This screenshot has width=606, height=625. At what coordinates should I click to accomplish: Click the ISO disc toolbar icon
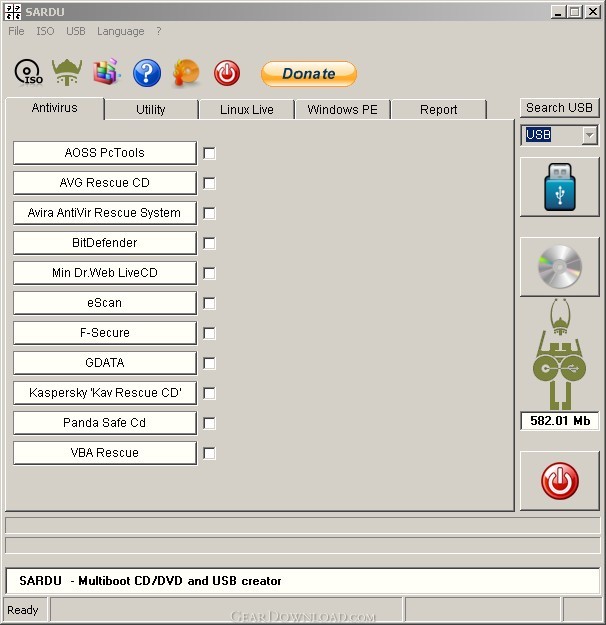point(28,72)
